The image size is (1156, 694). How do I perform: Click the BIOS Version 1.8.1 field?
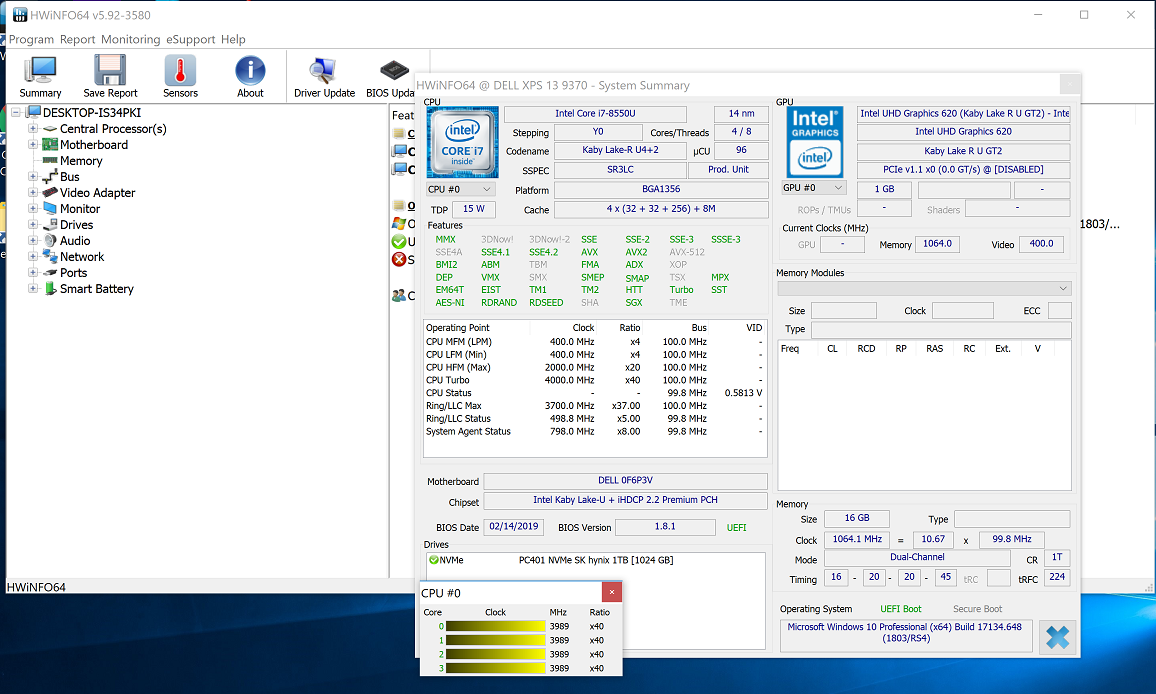click(665, 527)
